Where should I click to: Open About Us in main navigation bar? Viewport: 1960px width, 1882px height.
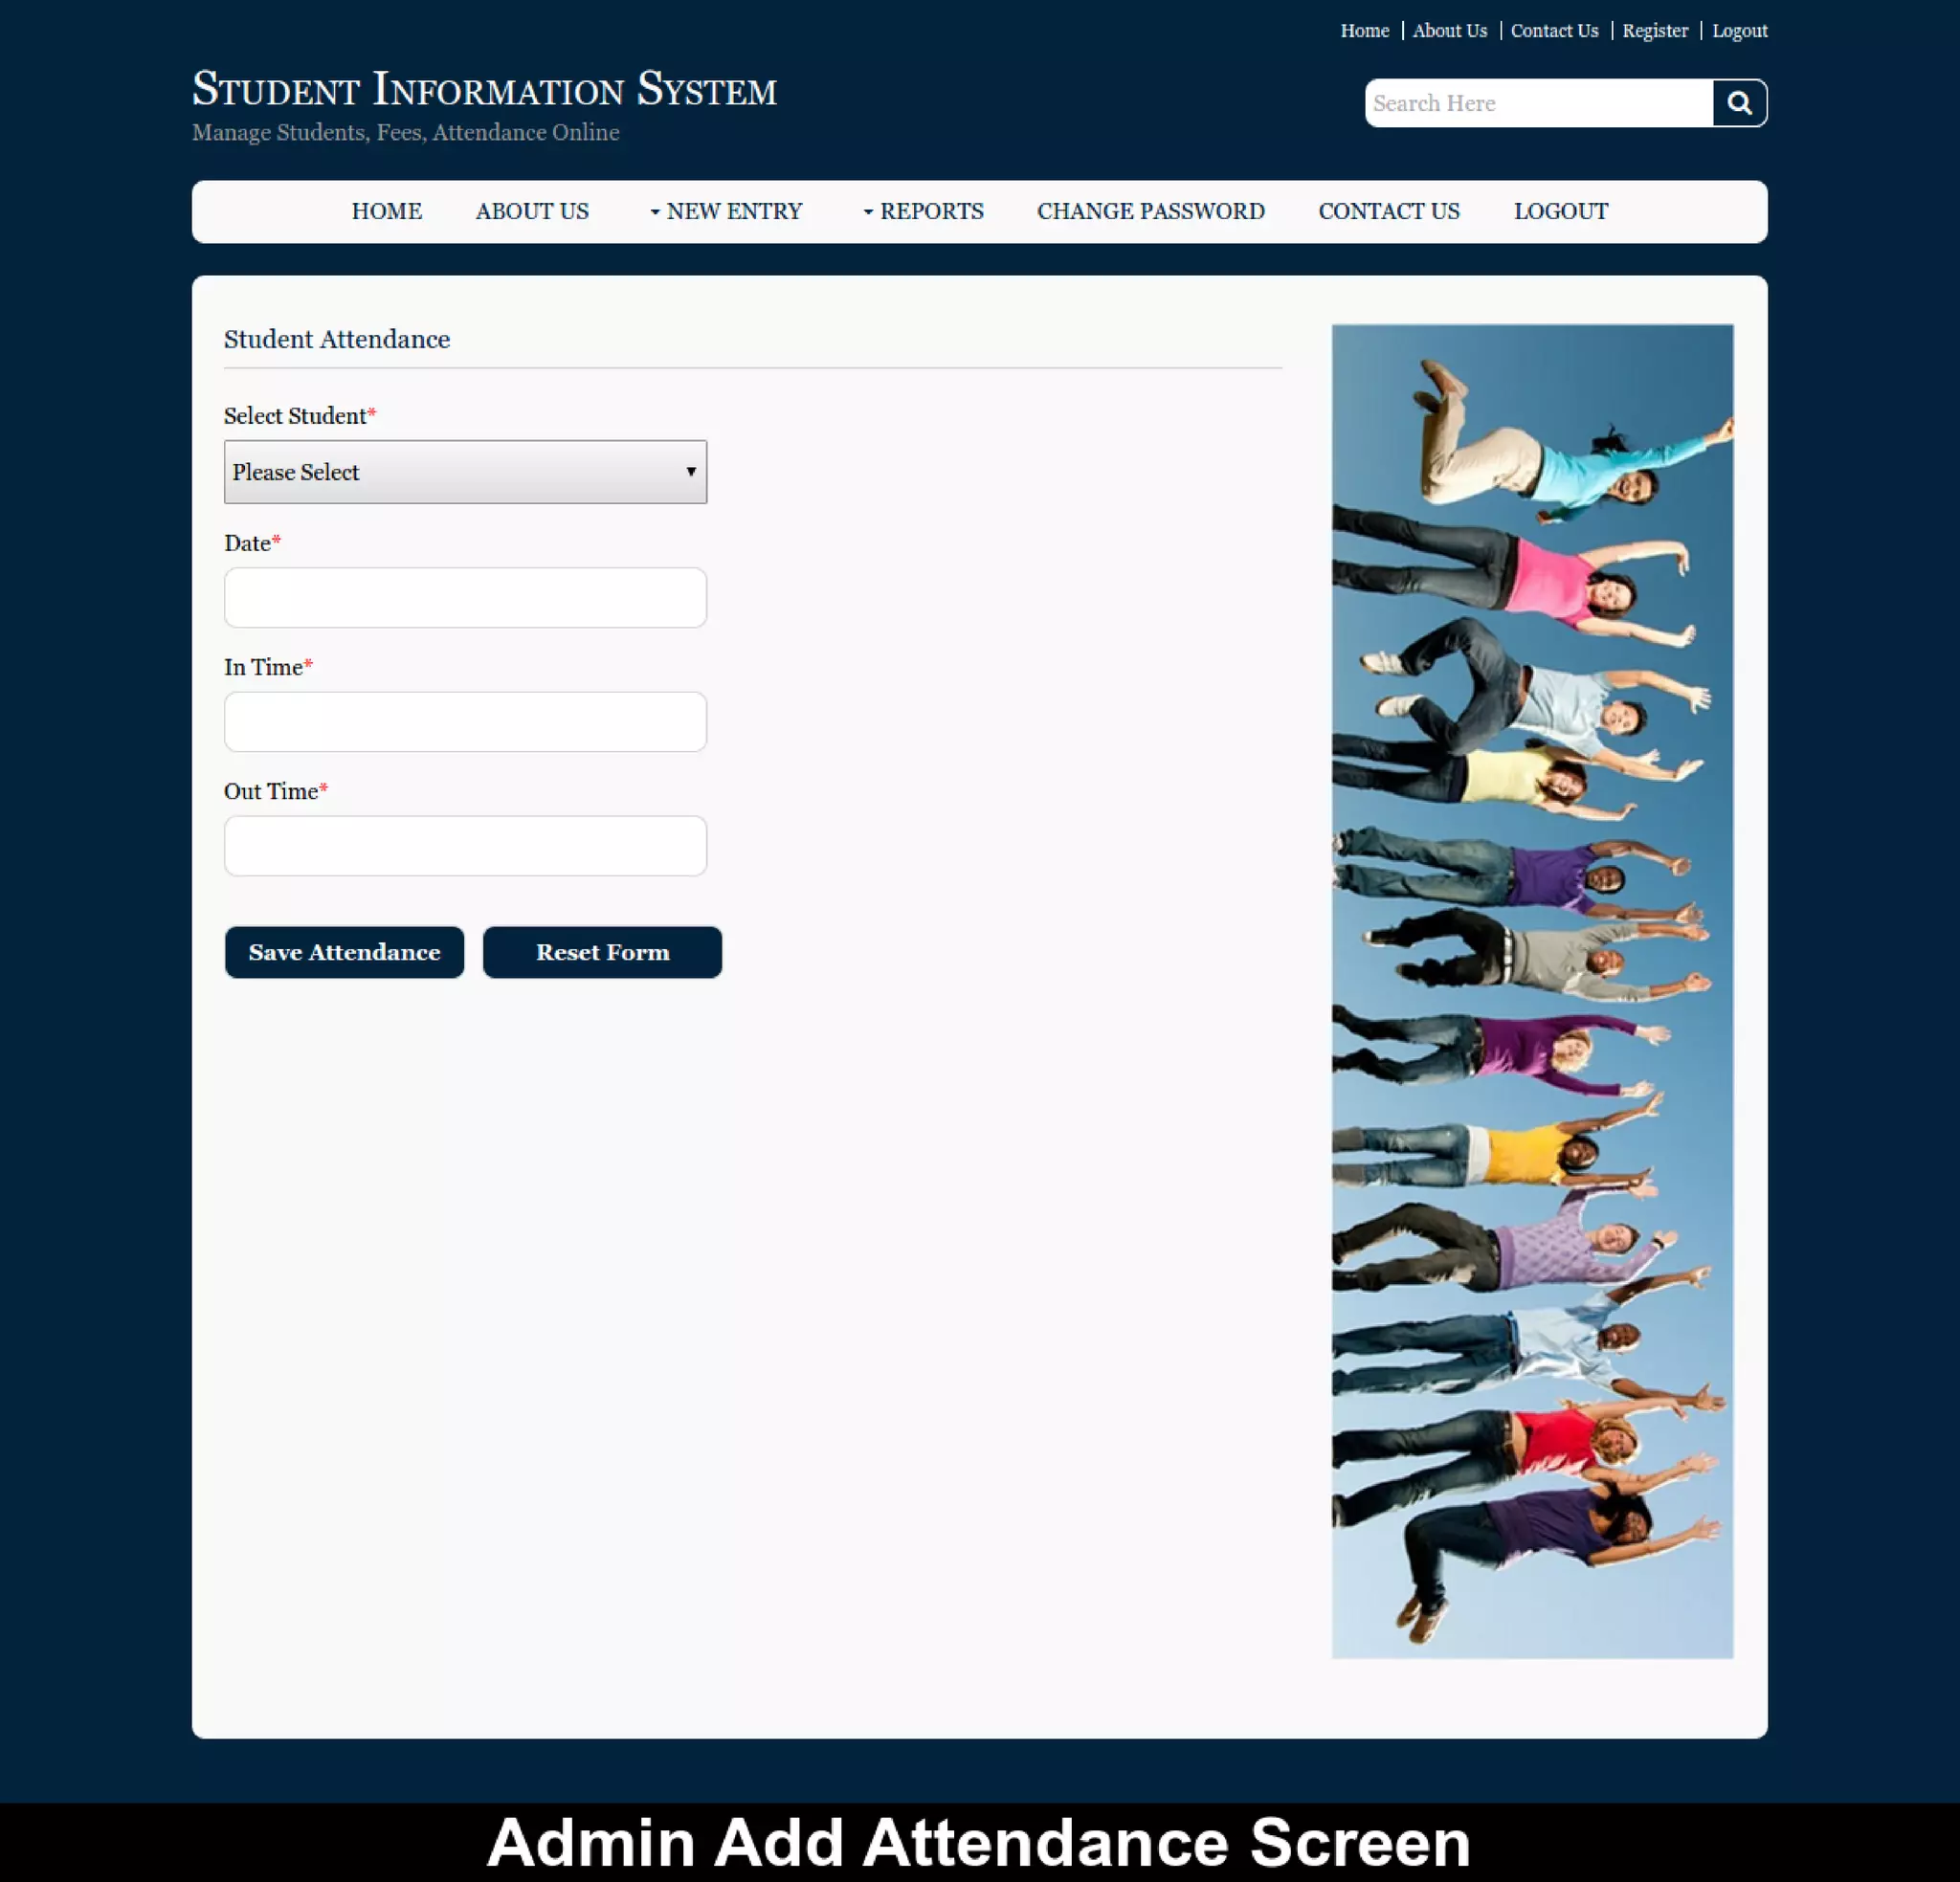(x=532, y=212)
